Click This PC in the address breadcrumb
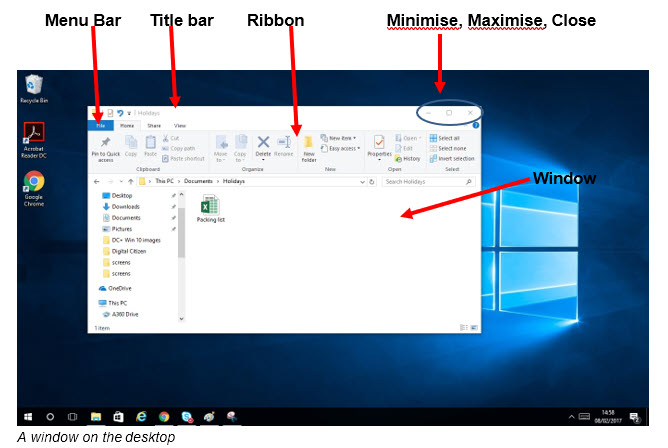This screenshot has width=668, height=448. click(x=164, y=181)
